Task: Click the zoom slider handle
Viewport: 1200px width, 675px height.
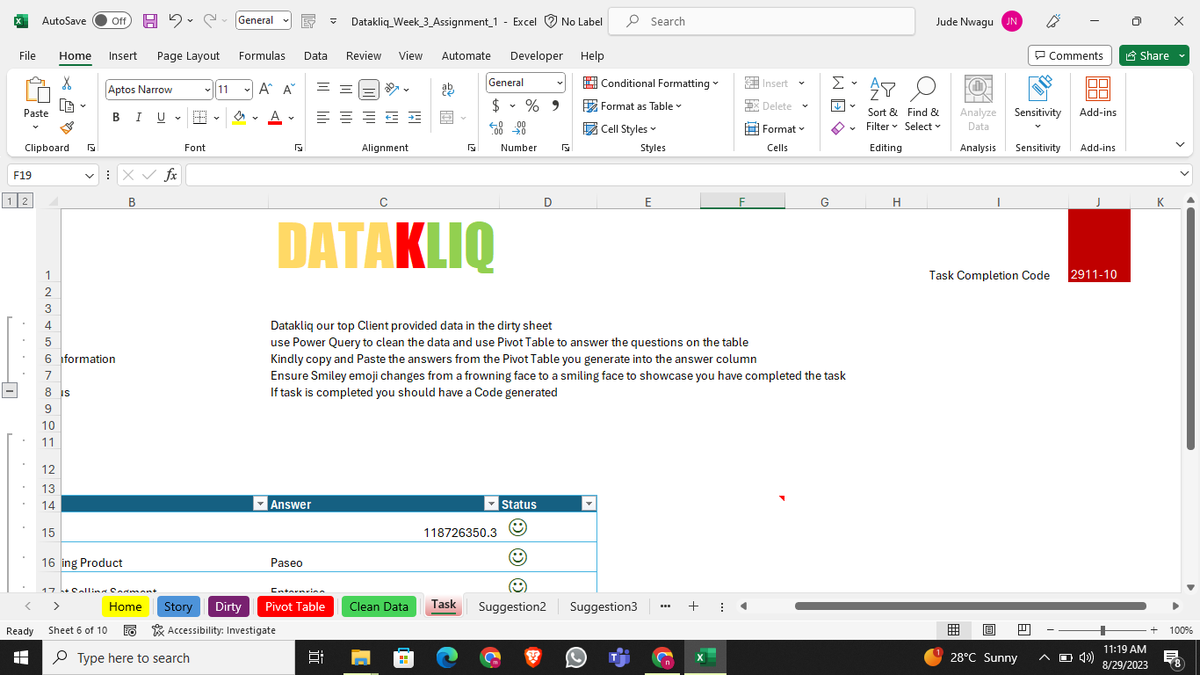Action: (1101, 630)
